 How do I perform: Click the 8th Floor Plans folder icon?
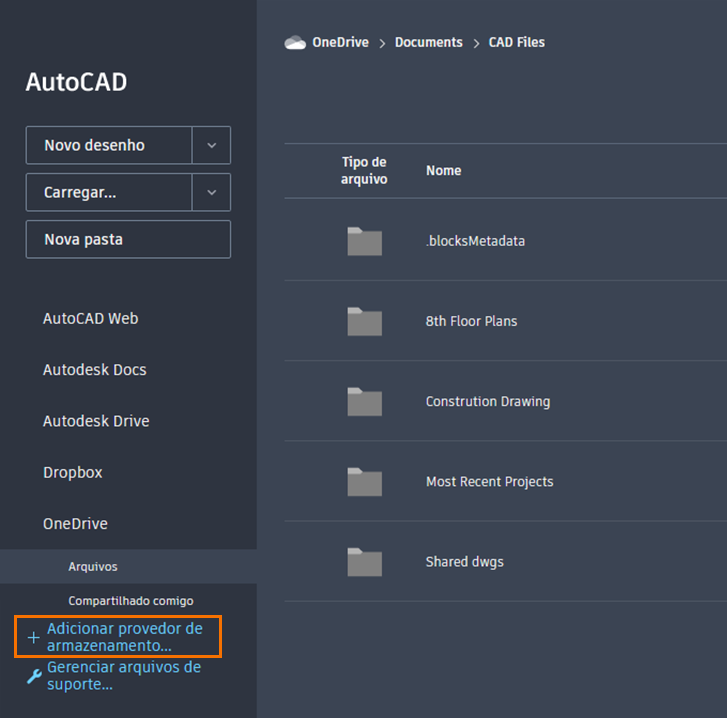coord(364,321)
